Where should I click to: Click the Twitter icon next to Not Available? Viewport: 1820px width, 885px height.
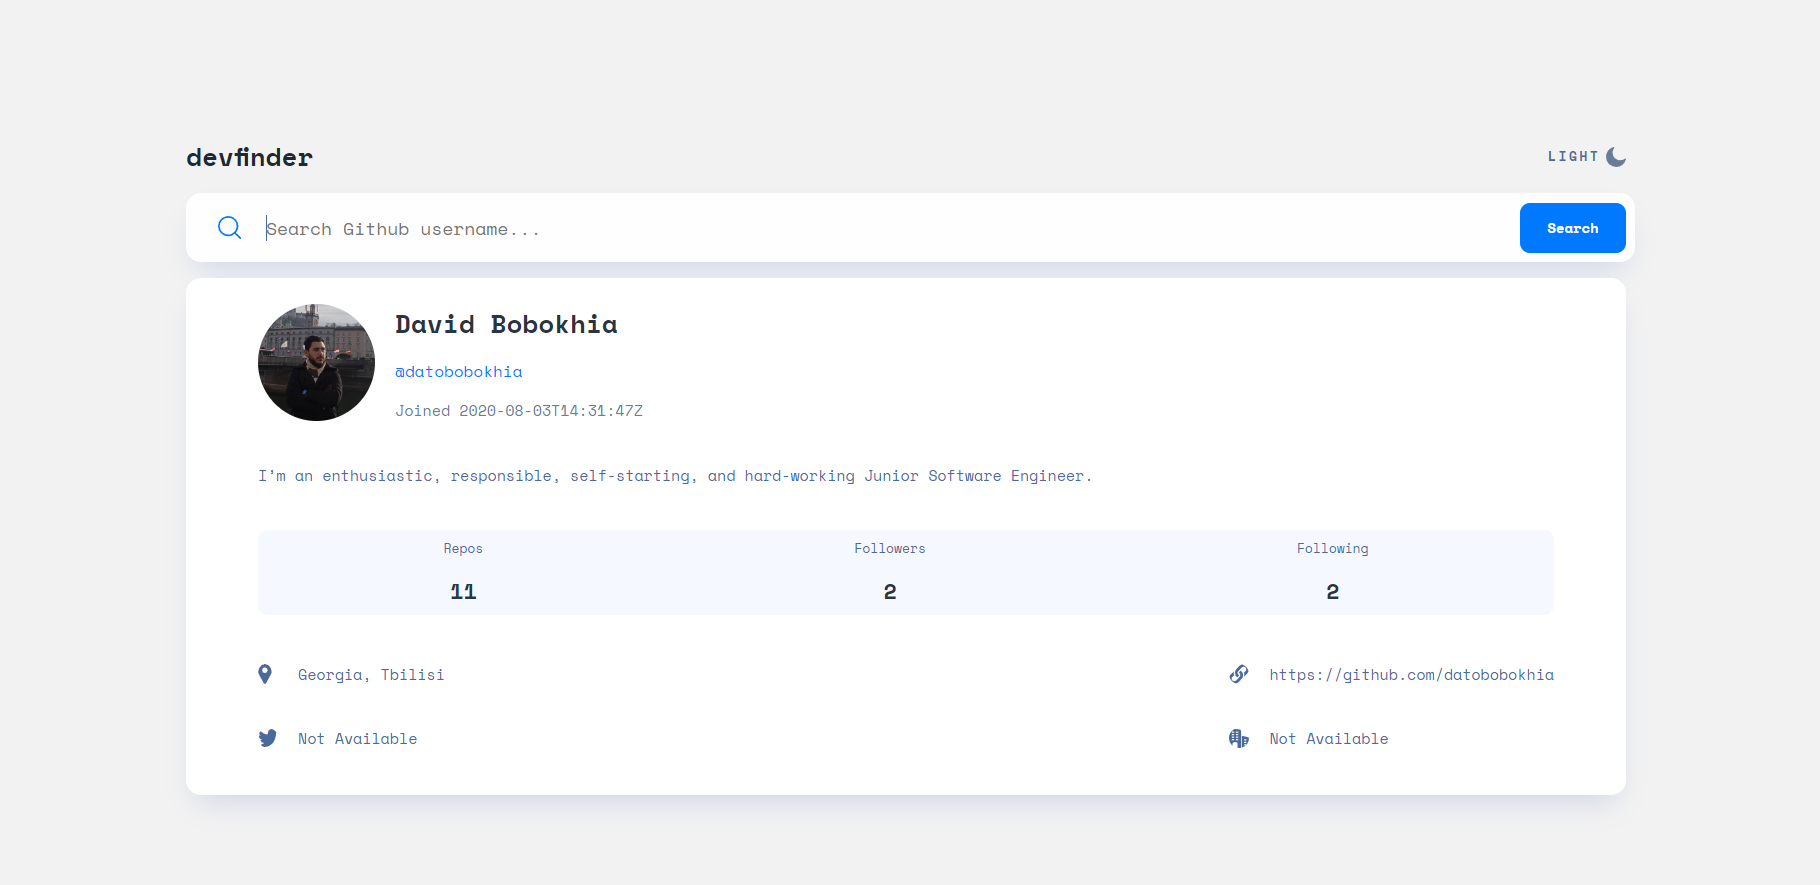point(266,738)
